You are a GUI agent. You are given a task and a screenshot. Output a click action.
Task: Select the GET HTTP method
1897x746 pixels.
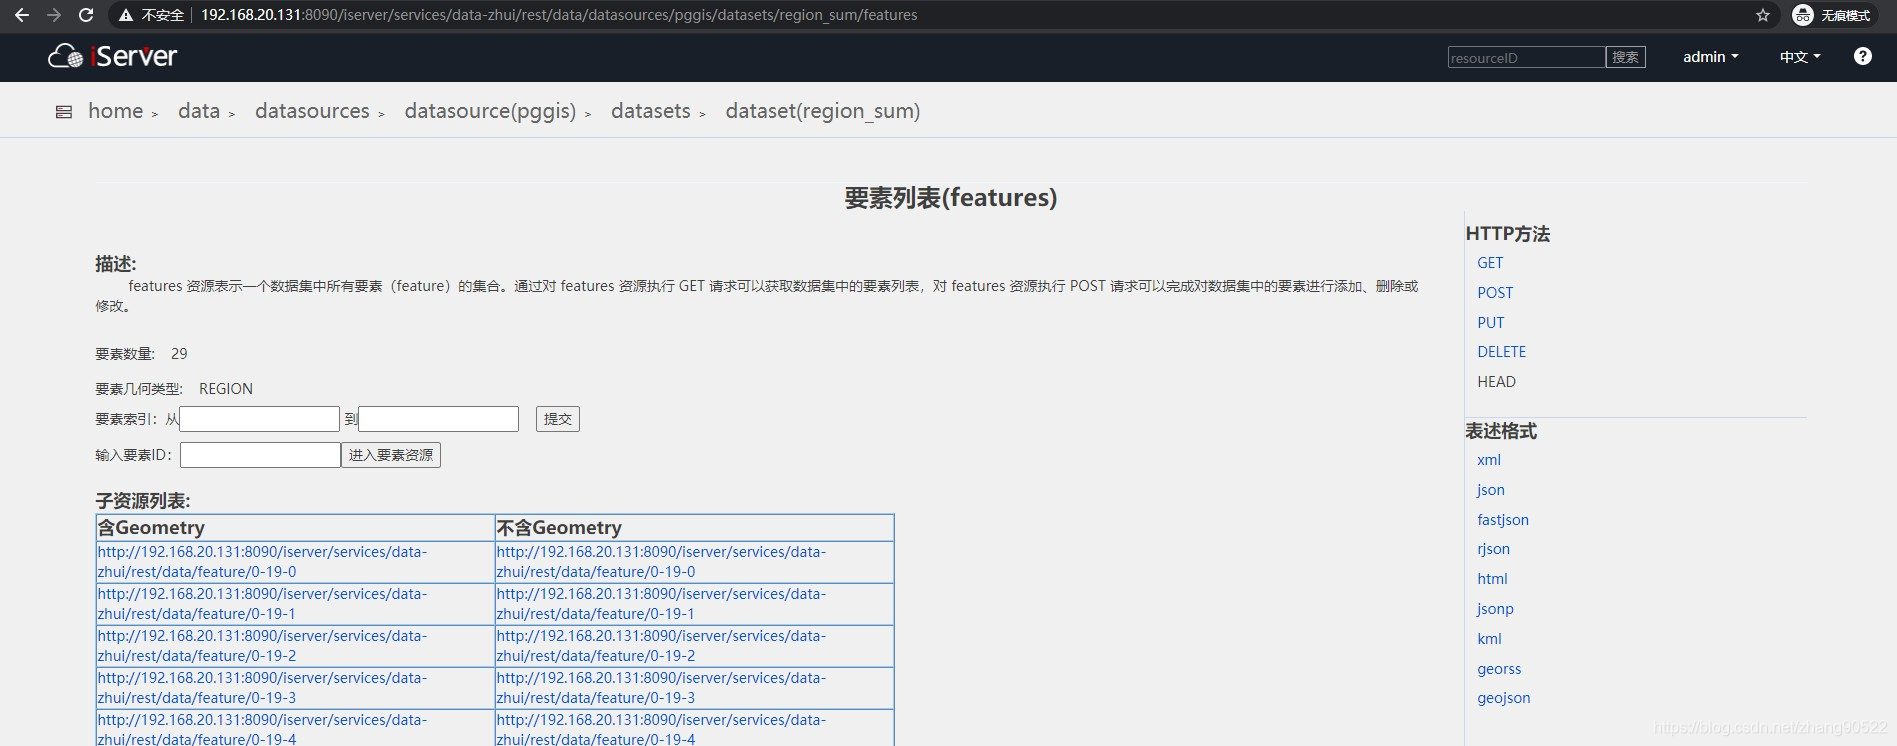pos(1490,263)
